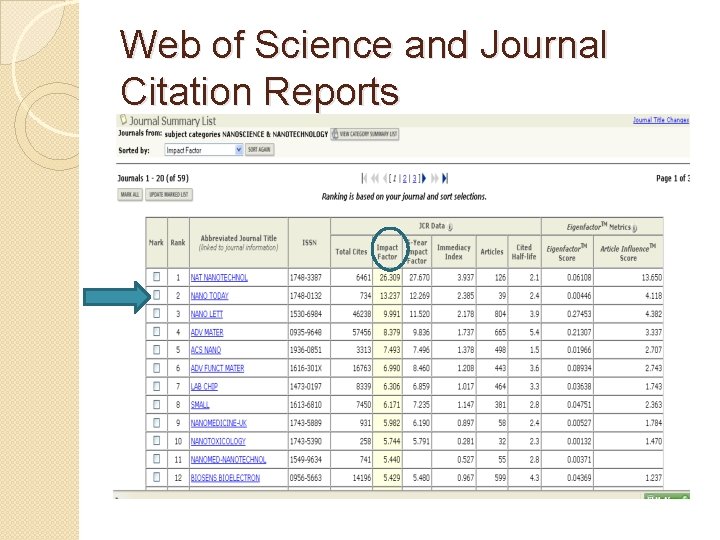This screenshot has height=540, width=720.
Task: Tick the mark checkbox for LAB CHIP
Action: coord(157,386)
